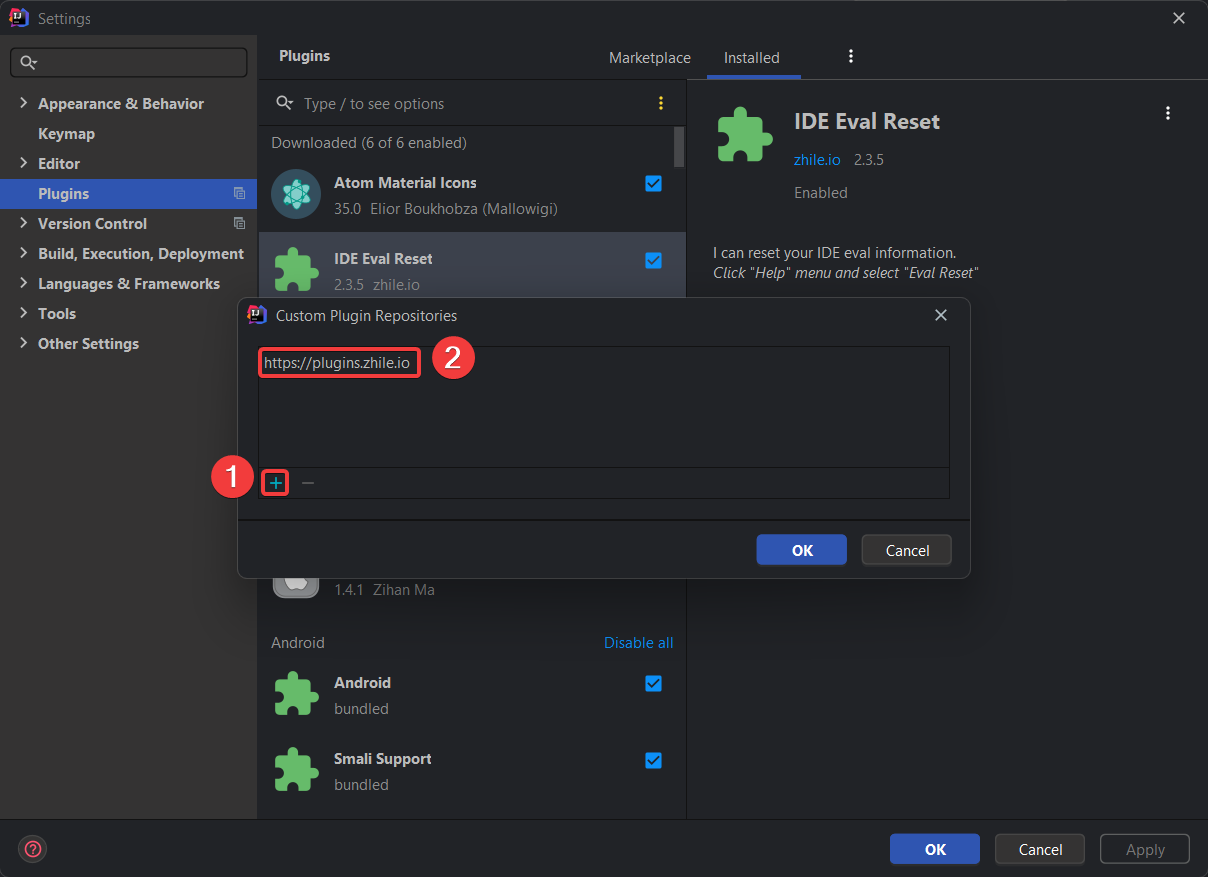Image resolution: width=1208 pixels, height=877 pixels.
Task: Open the zhile.io vendor link
Action: click(817, 159)
